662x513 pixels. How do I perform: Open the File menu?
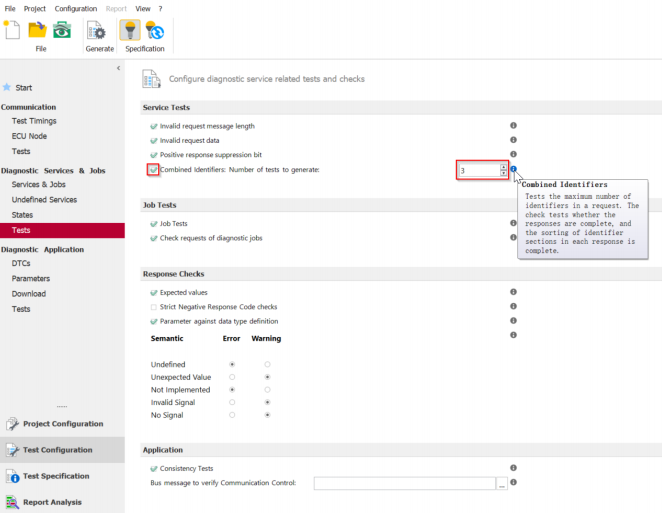pyautogui.click(x=10, y=8)
